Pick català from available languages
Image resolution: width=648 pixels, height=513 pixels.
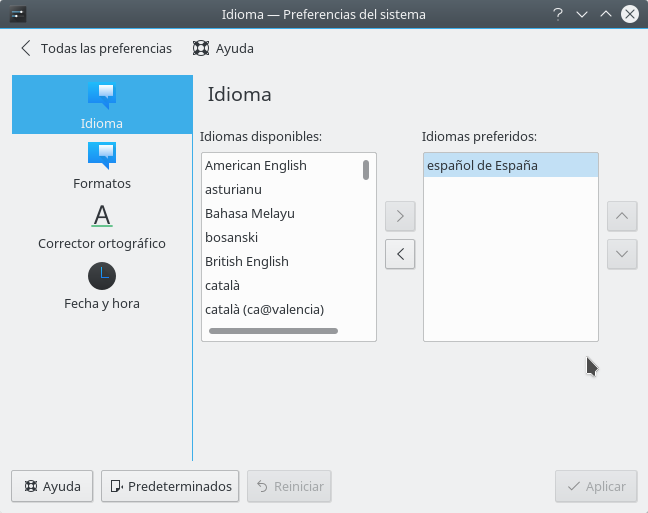[x=225, y=286]
